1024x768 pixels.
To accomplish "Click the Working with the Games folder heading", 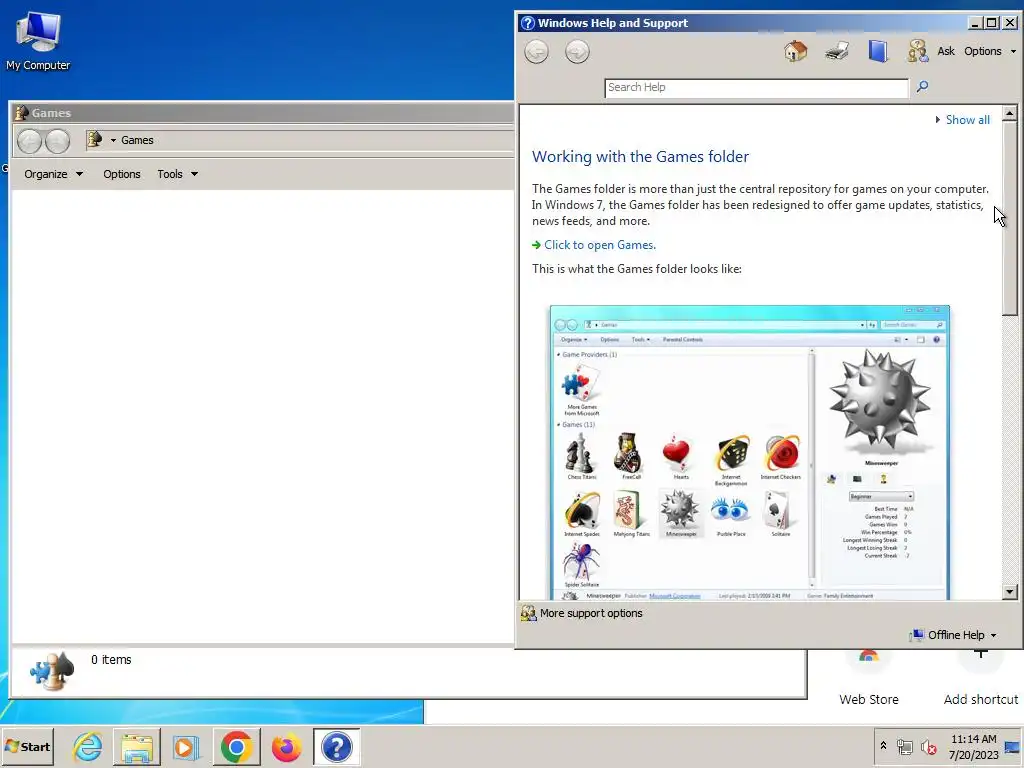I will (x=640, y=157).
